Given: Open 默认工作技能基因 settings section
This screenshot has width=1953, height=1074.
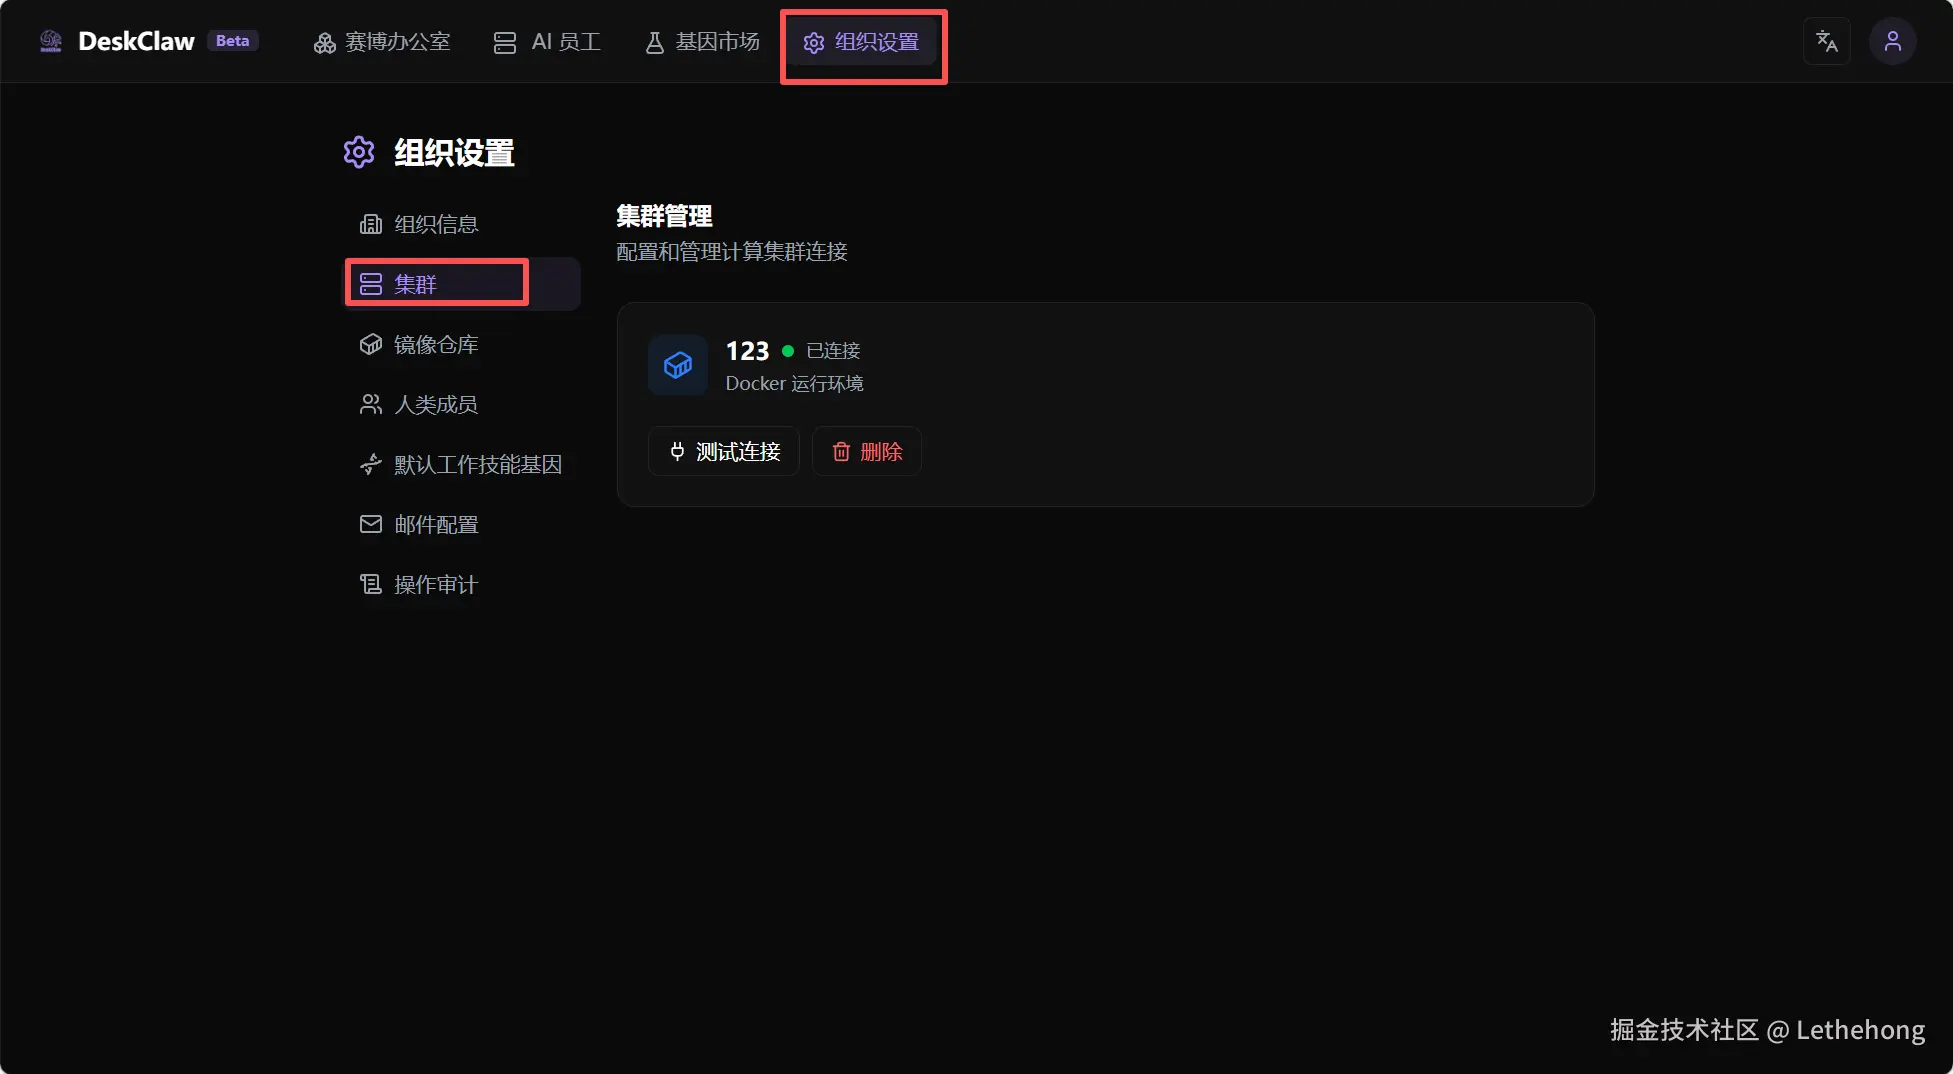Looking at the screenshot, I should pyautogui.click(x=462, y=464).
